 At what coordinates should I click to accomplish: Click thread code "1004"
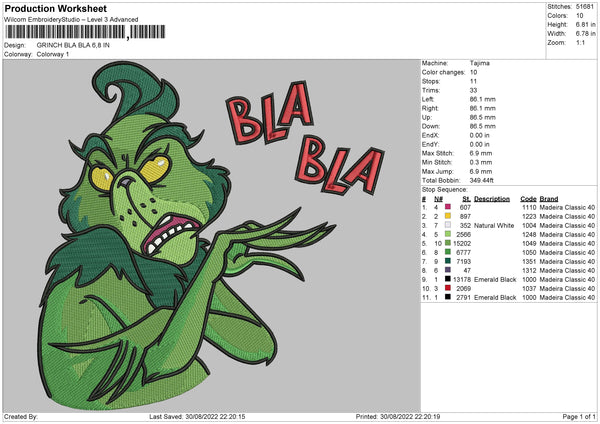529,226
